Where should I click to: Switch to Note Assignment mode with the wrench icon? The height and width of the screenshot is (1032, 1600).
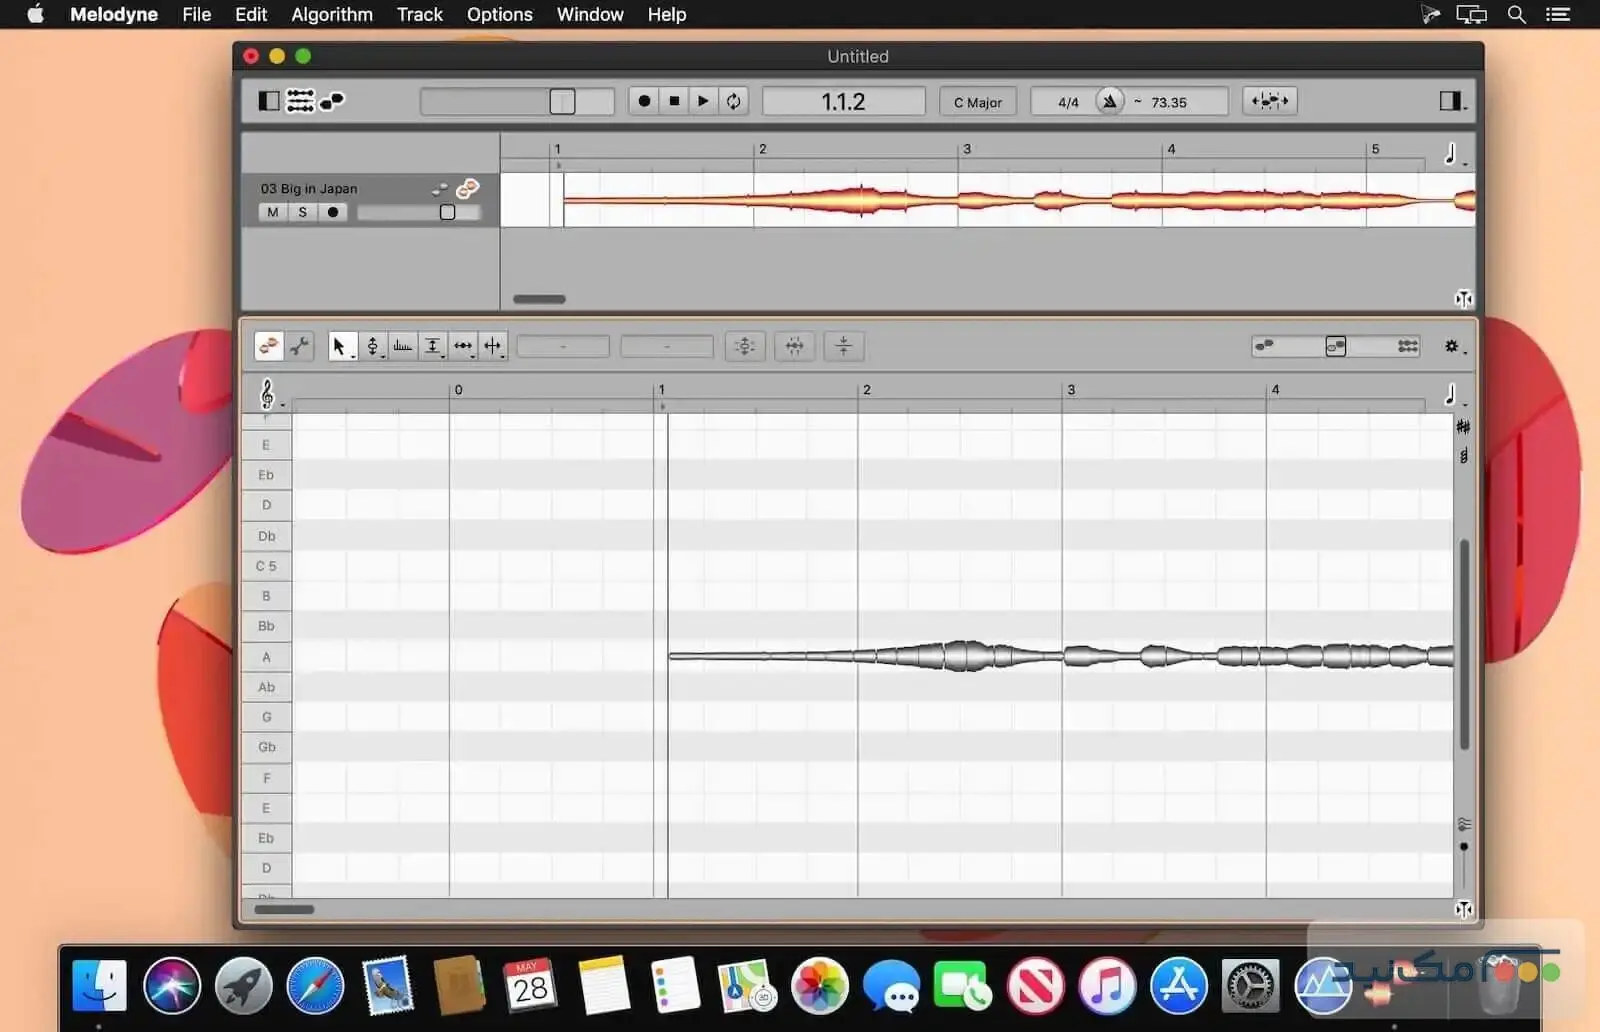[299, 346]
